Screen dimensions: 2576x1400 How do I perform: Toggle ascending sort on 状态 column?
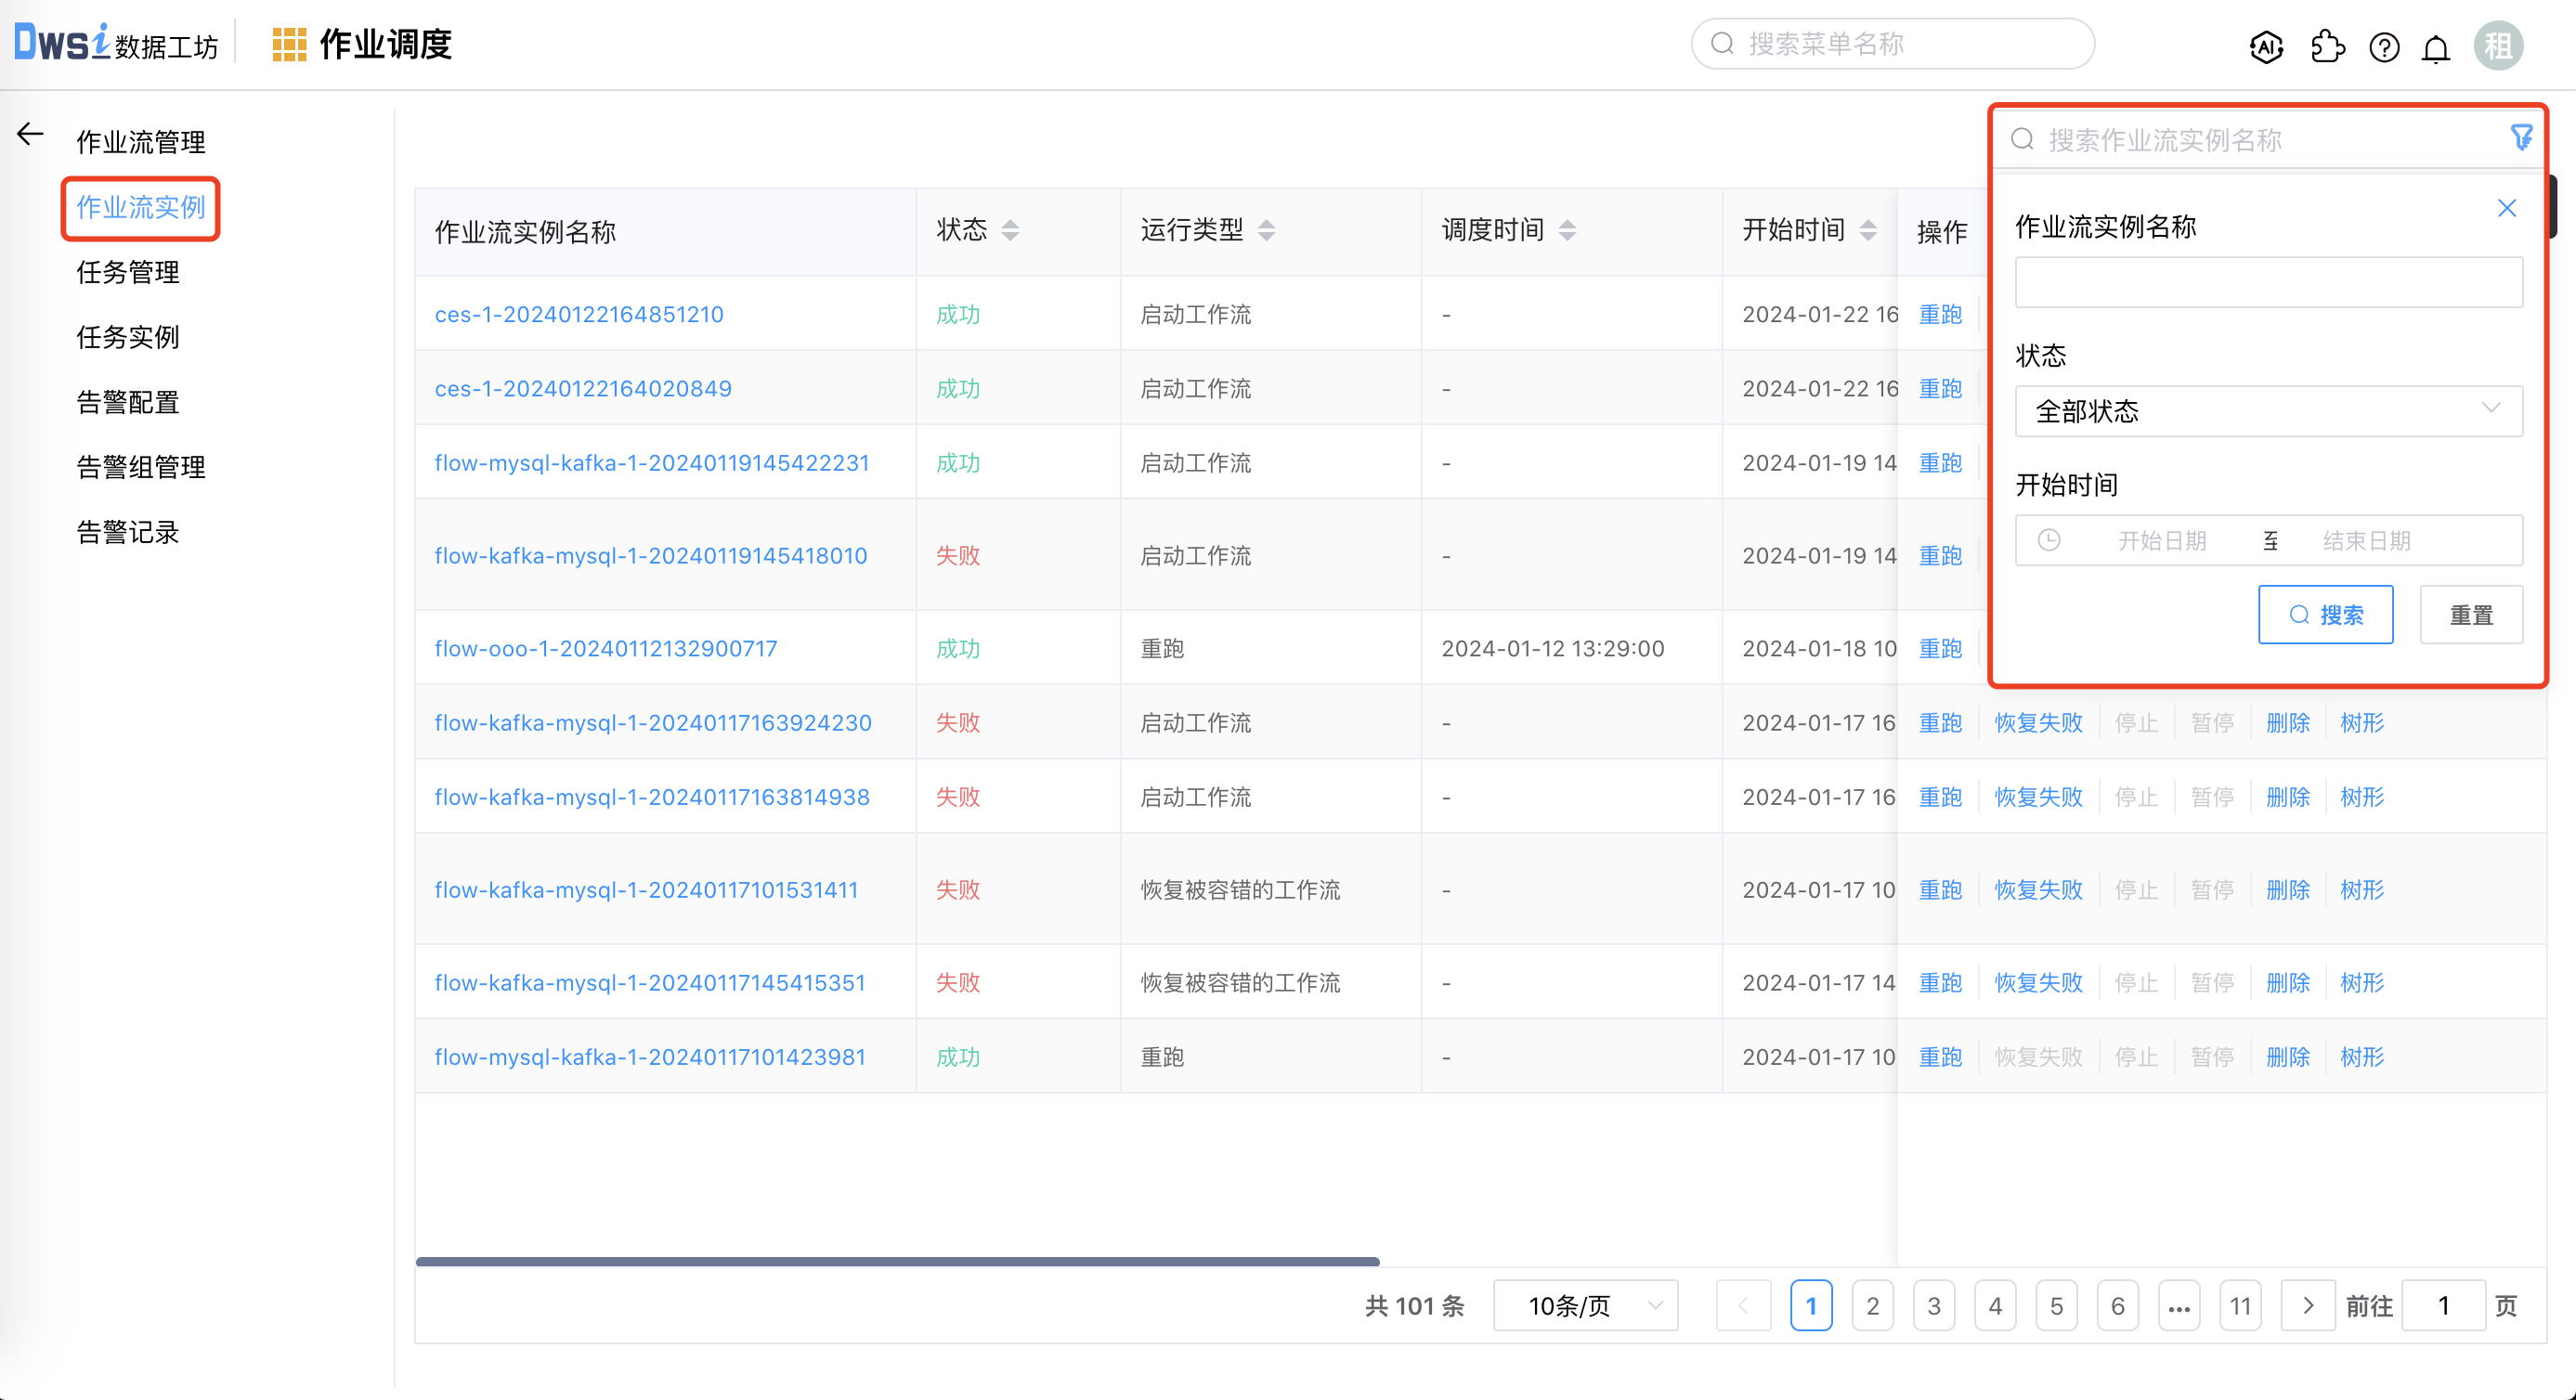point(1011,224)
